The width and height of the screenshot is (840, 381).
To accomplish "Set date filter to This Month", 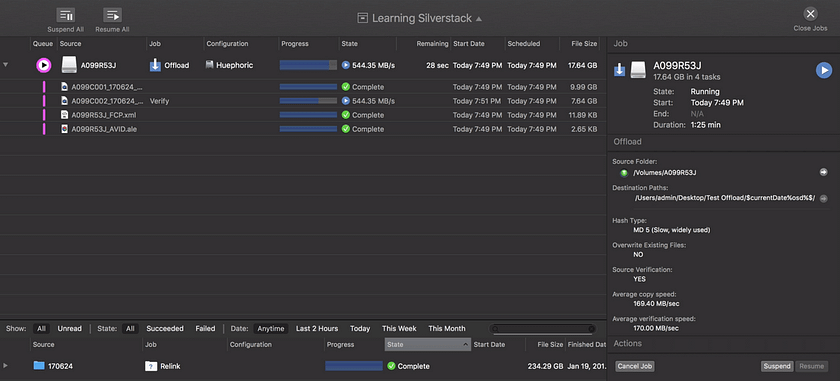I will click(447, 328).
